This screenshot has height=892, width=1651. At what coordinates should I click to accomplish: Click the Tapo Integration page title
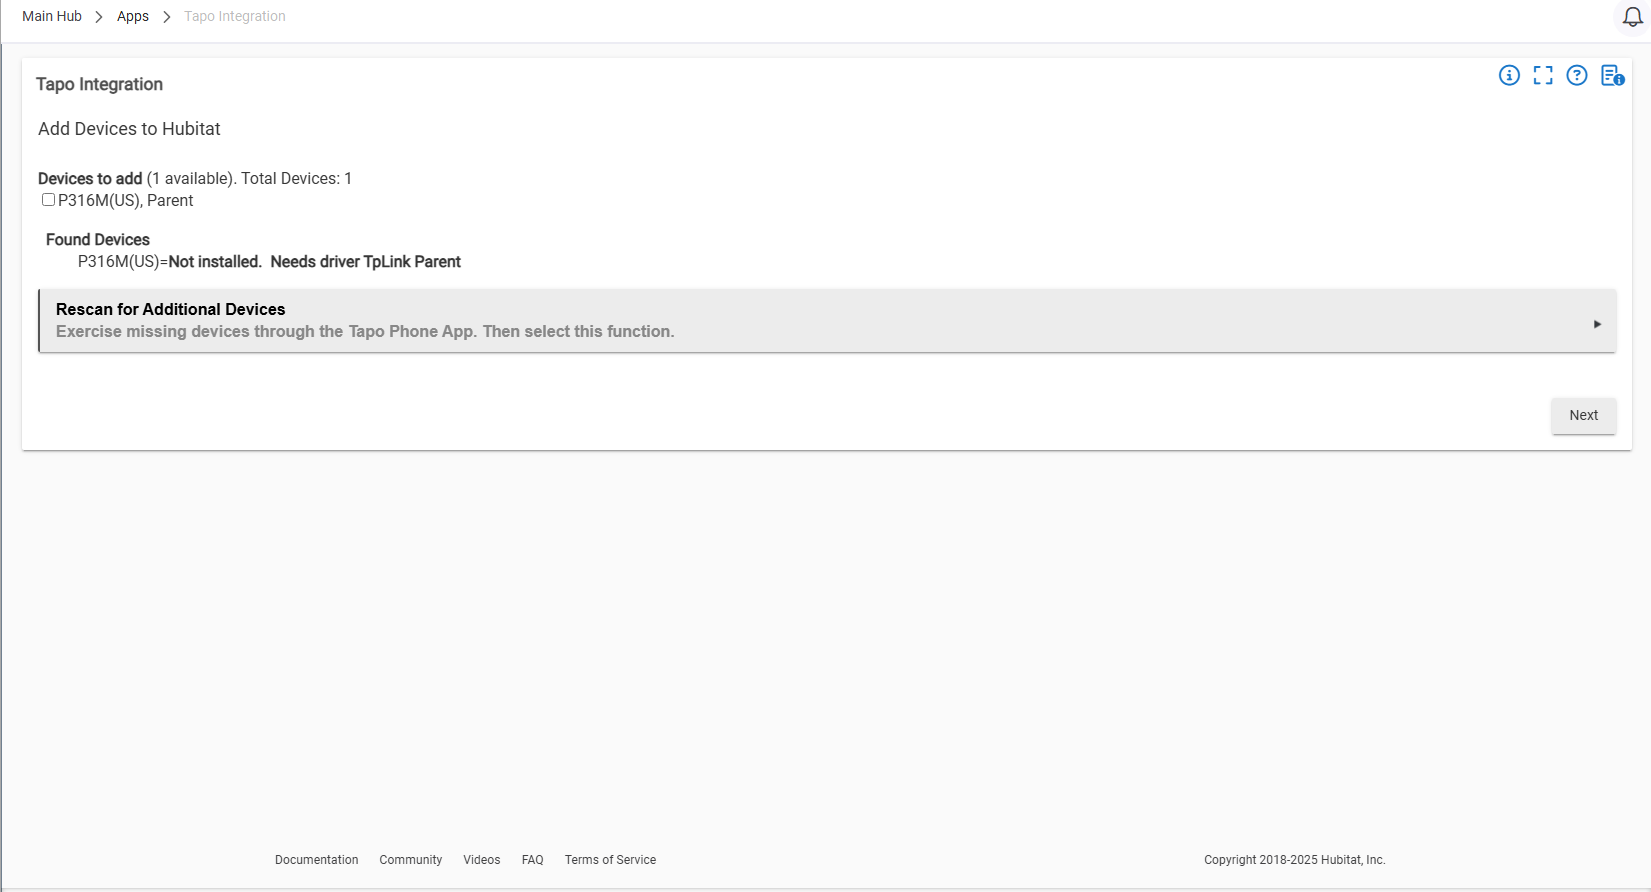point(99,84)
